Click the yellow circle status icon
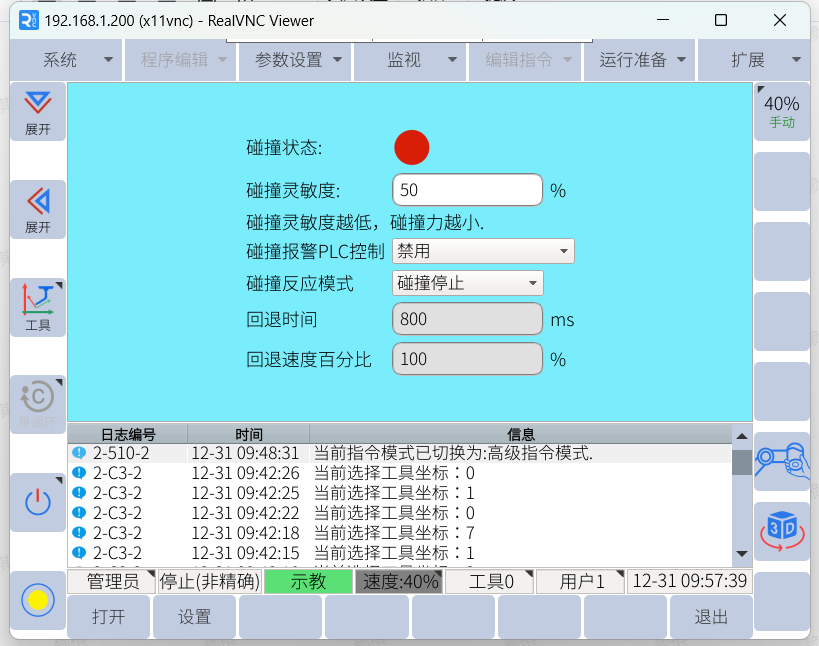Viewport: 819px width, 646px height. 38,600
